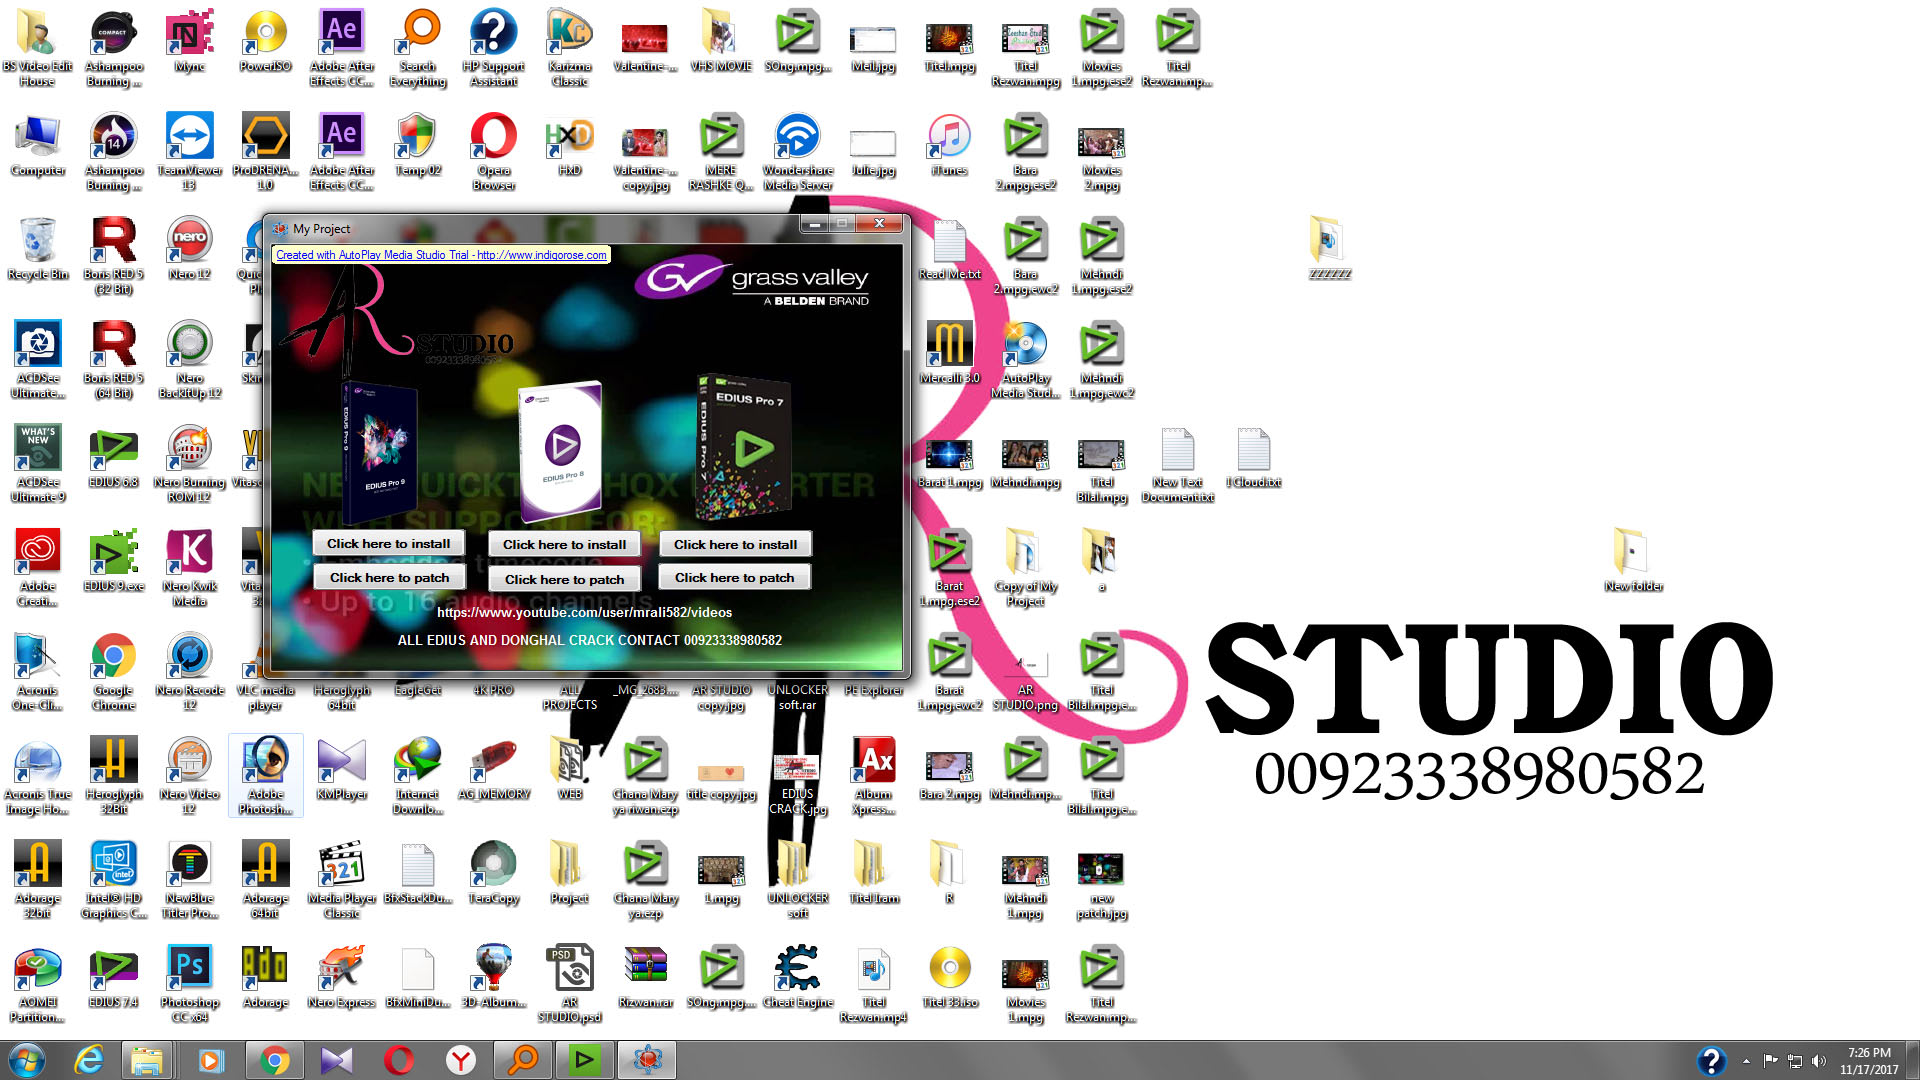Screen dimensions: 1920x1080
Task: Select the Nero 12 desktop icon
Action: (x=189, y=250)
